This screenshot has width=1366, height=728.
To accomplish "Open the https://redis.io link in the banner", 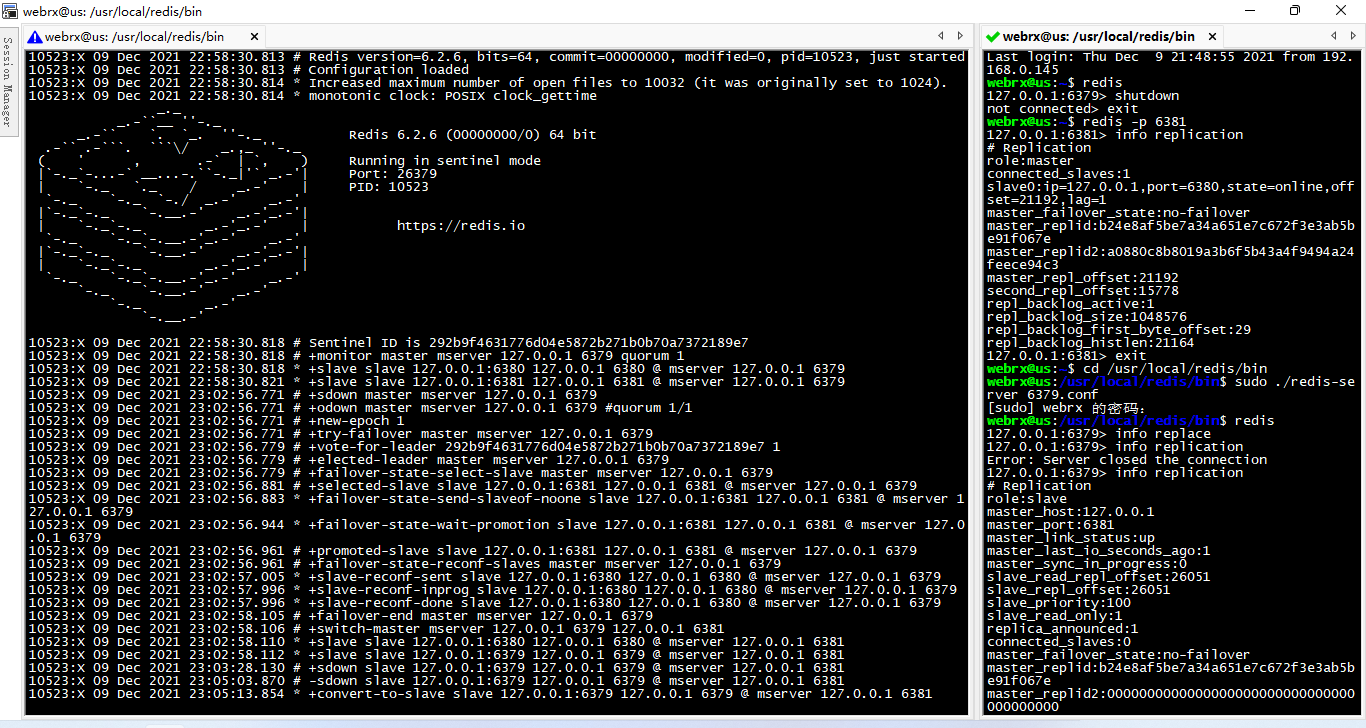I will point(461,226).
